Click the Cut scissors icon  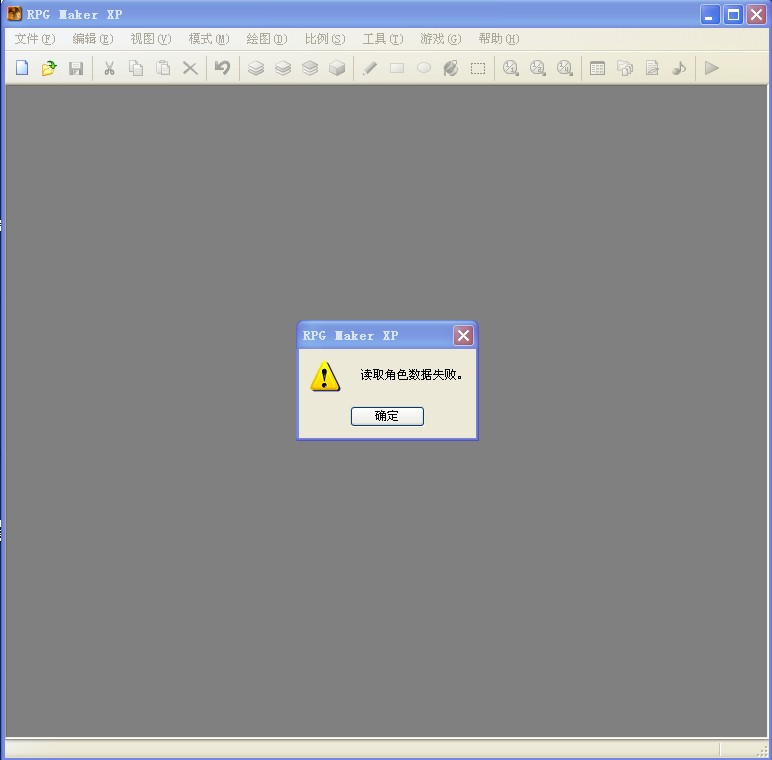[x=109, y=68]
